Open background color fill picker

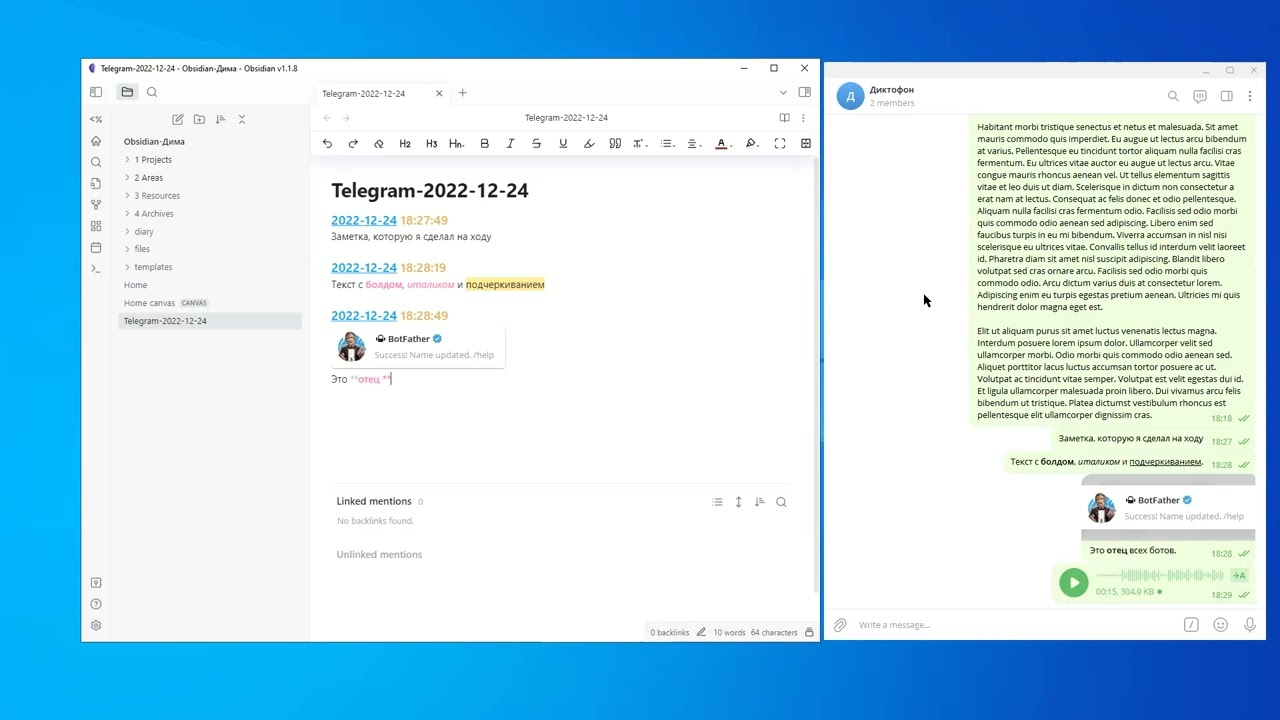pyautogui.click(x=752, y=144)
